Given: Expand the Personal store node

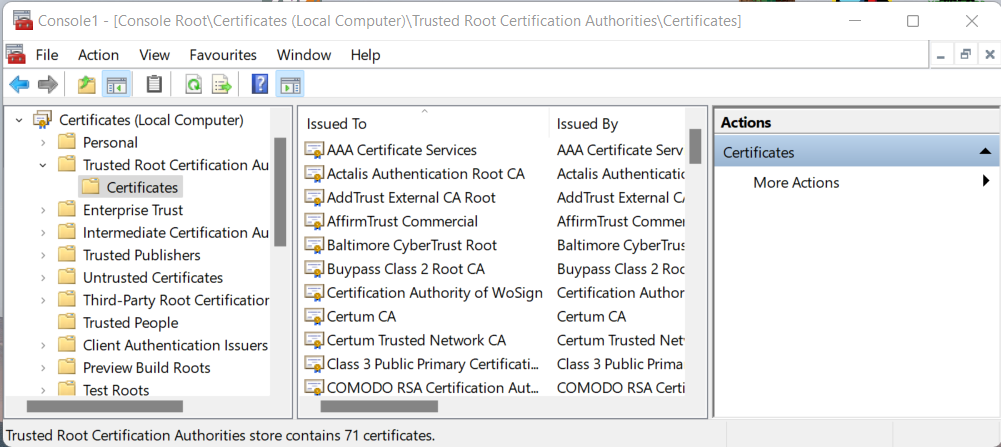Looking at the screenshot, I should 43,142.
